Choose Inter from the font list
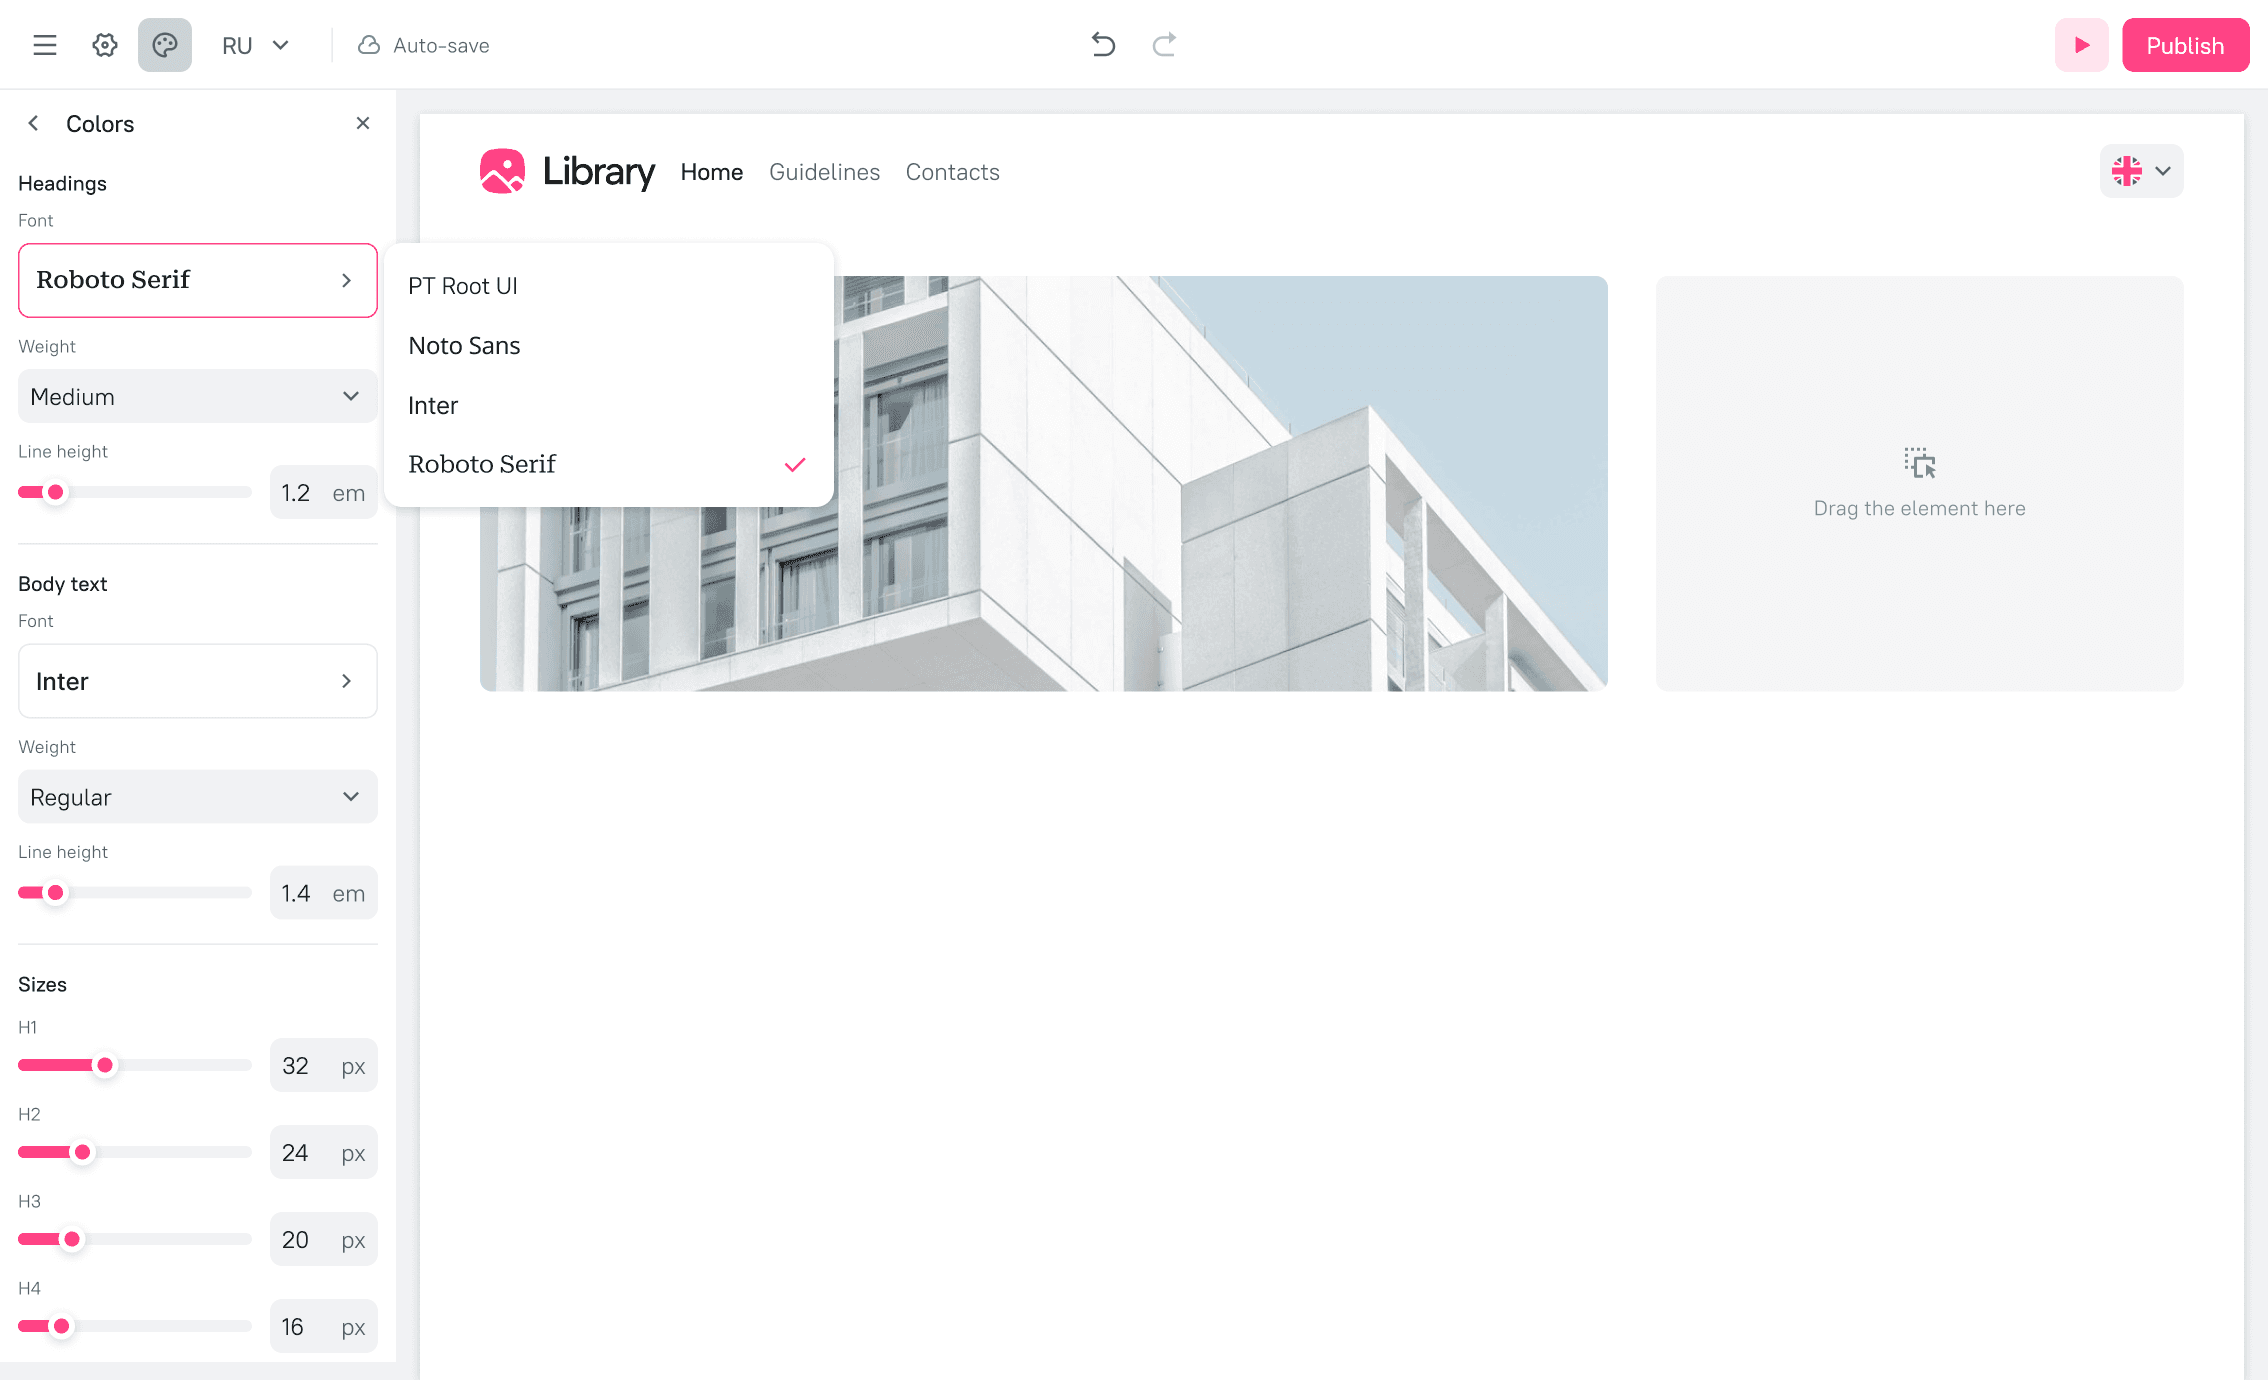 click(x=433, y=405)
